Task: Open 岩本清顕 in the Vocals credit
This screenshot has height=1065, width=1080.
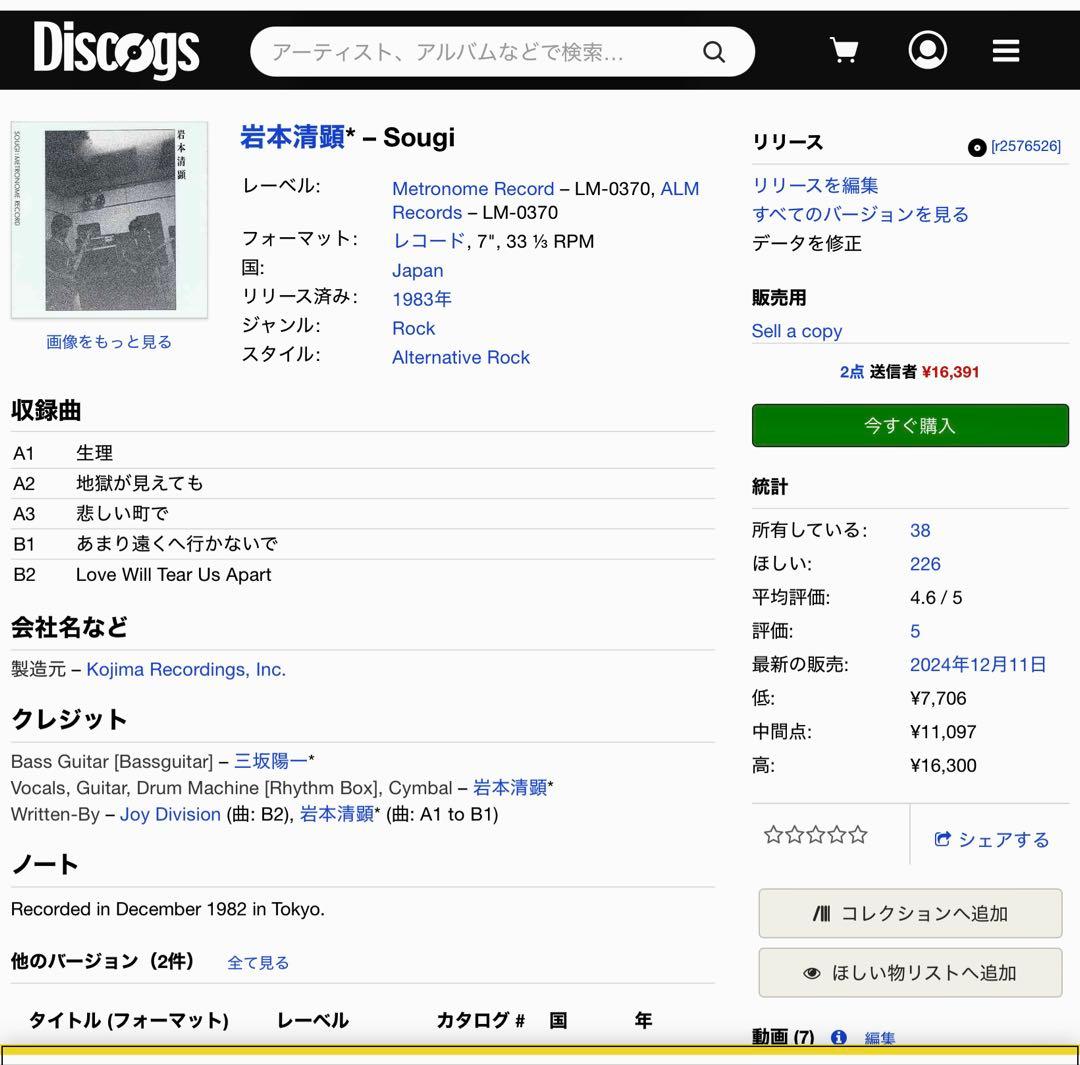Action: pos(510,787)
